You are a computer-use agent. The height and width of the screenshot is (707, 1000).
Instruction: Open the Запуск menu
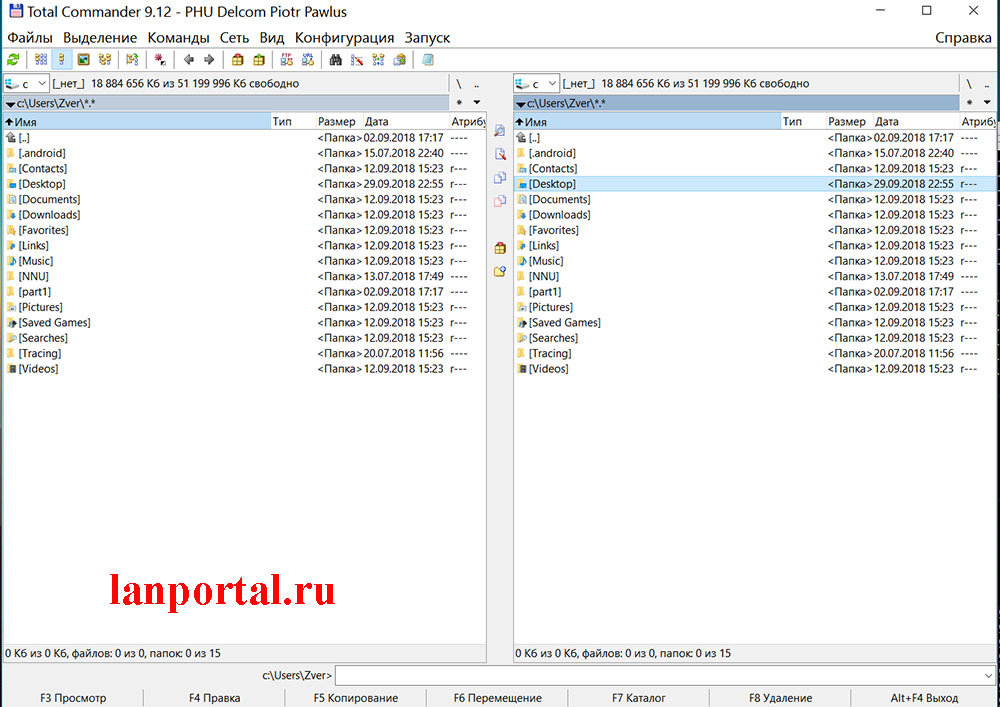click(427, 38)
